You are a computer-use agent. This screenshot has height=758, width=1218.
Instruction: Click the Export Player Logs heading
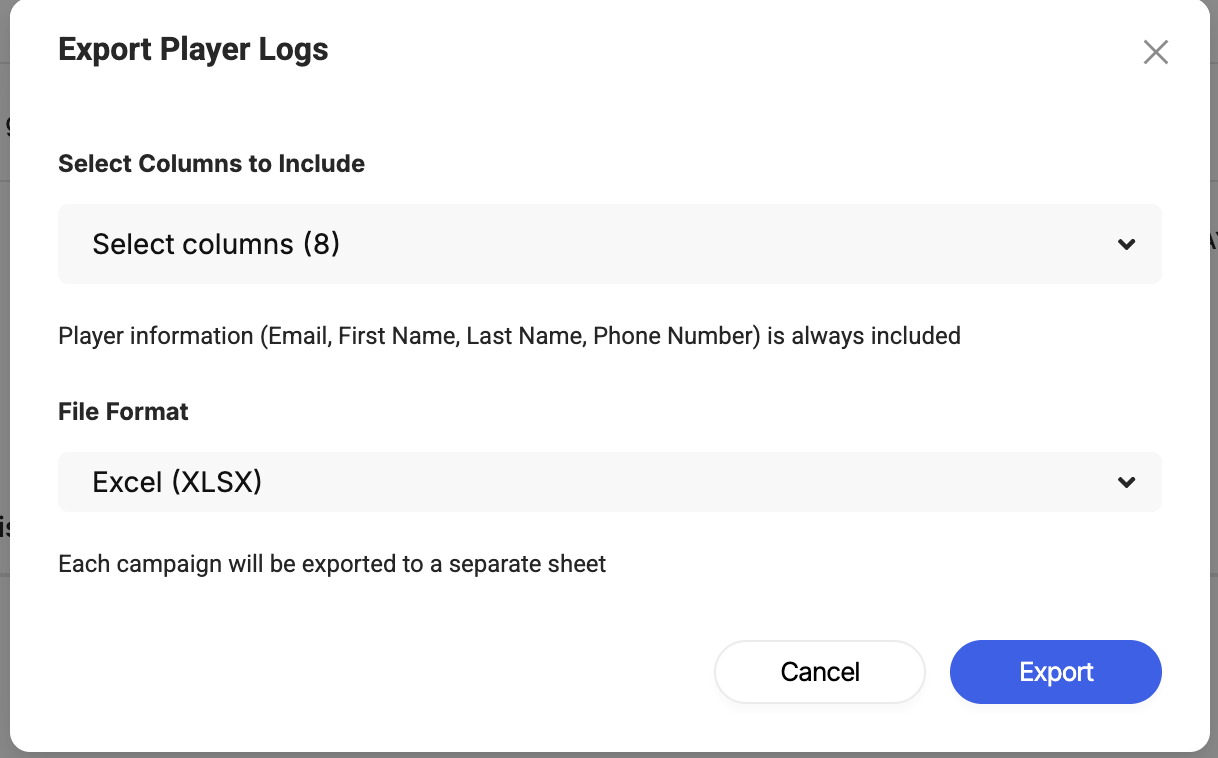pyautogui.click(x=194, y=49)
